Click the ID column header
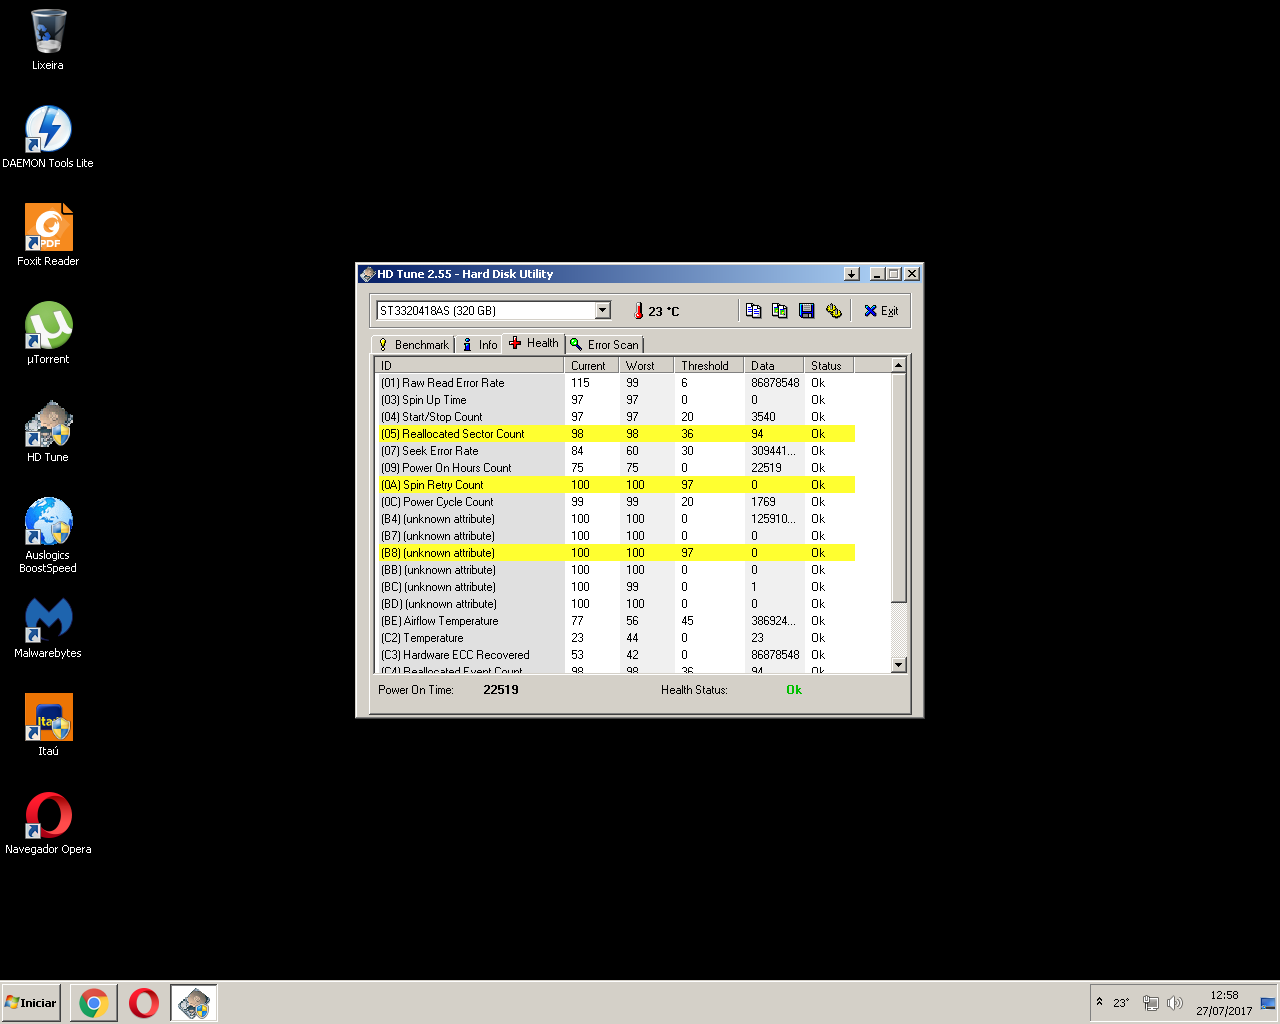1280x1024 pixels. [469, 365]
